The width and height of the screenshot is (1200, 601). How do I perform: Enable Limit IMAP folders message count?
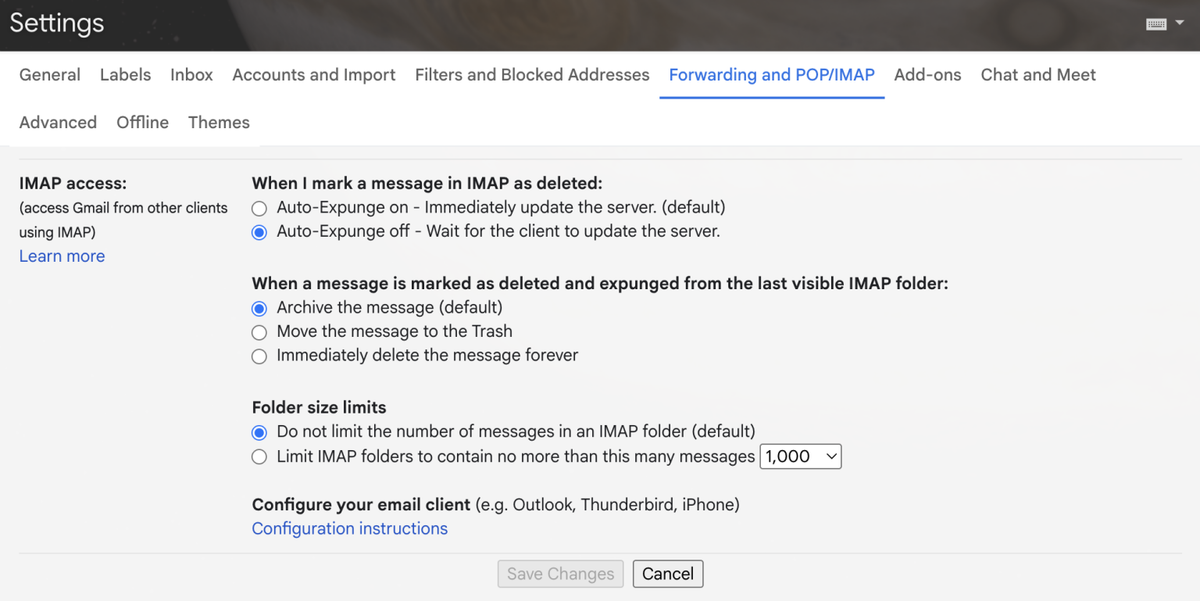tap(260, 457)
